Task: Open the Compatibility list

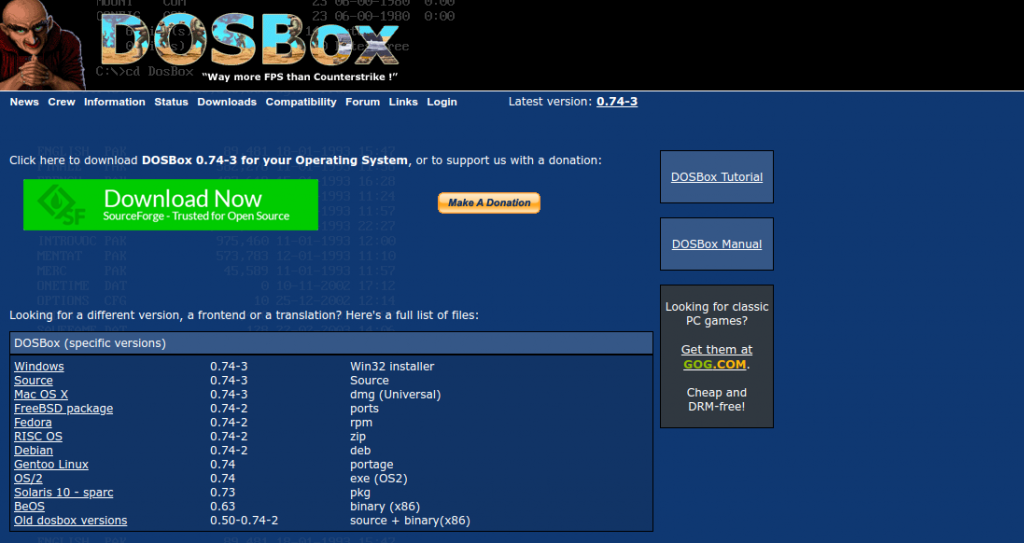Action: click(x=301, y=102)
